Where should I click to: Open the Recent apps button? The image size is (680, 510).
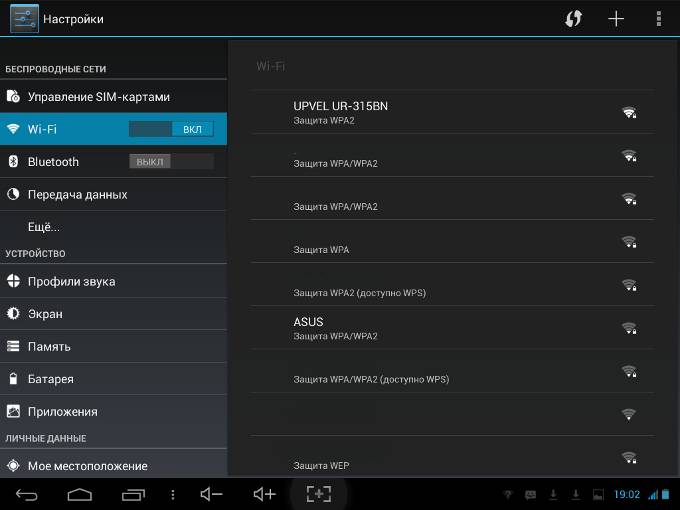click(133, 494)
